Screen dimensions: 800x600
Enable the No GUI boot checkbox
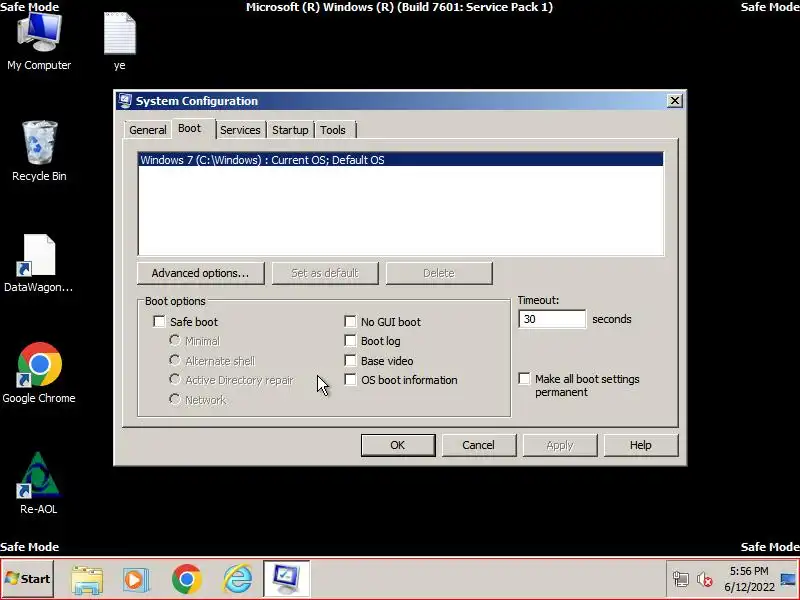click(350, 321)
